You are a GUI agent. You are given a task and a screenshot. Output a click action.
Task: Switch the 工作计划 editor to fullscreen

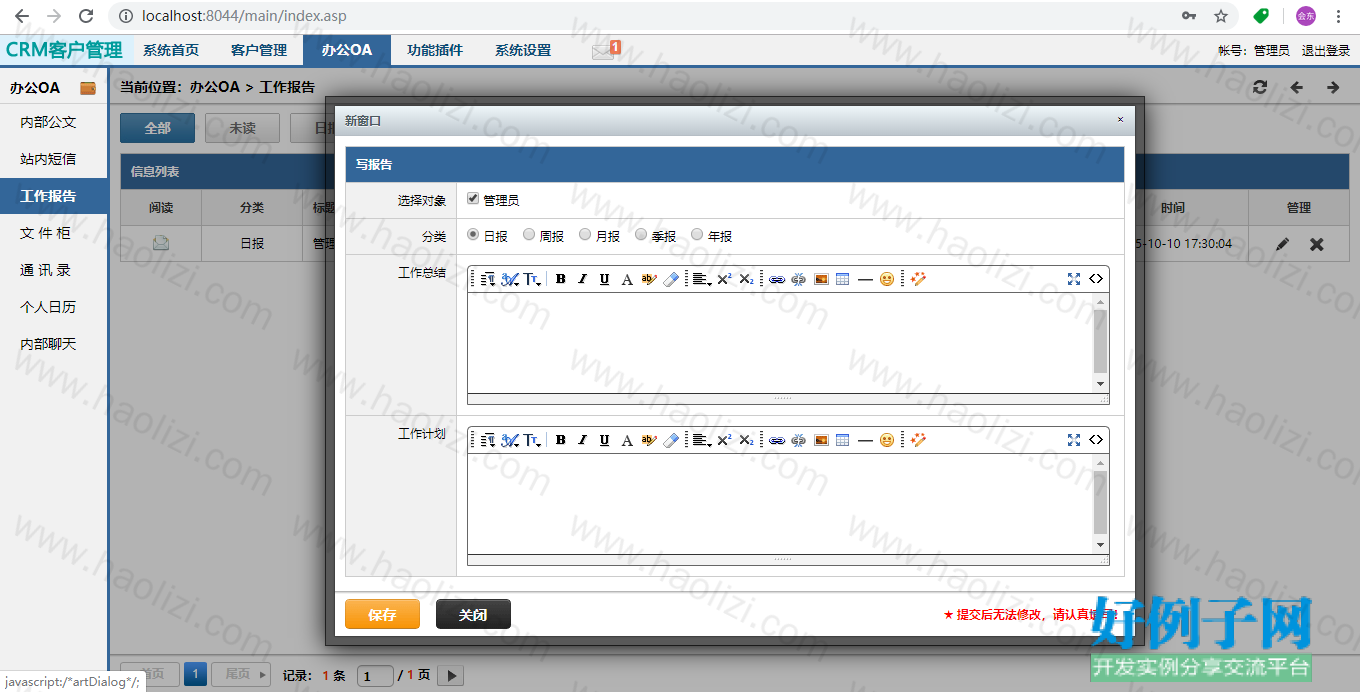click(x=1074, y=440)
